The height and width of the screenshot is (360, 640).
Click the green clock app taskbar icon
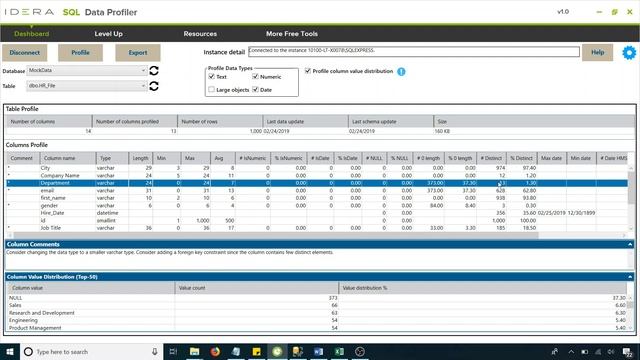[277, 351]
